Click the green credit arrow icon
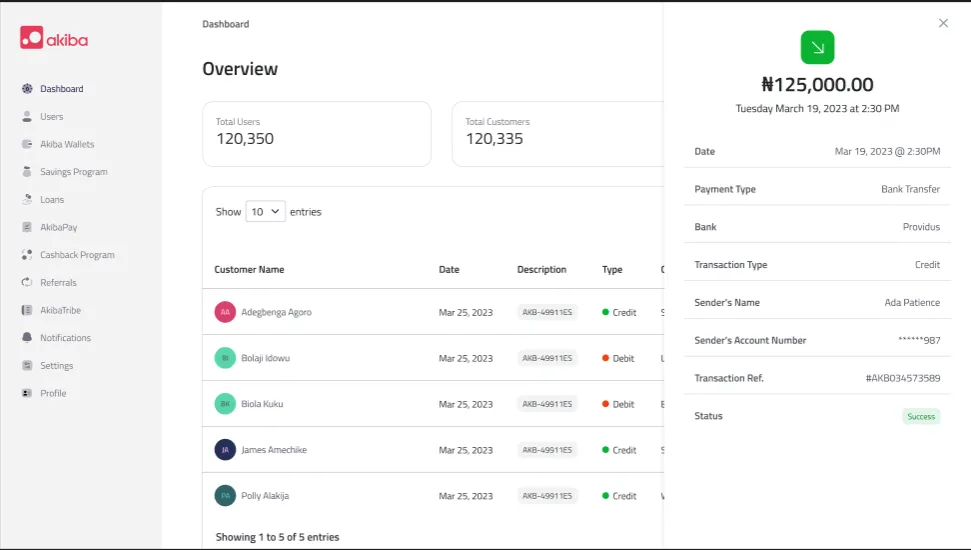Image resolution: width=971 pixels, height=550 pixels. point(817,47)
